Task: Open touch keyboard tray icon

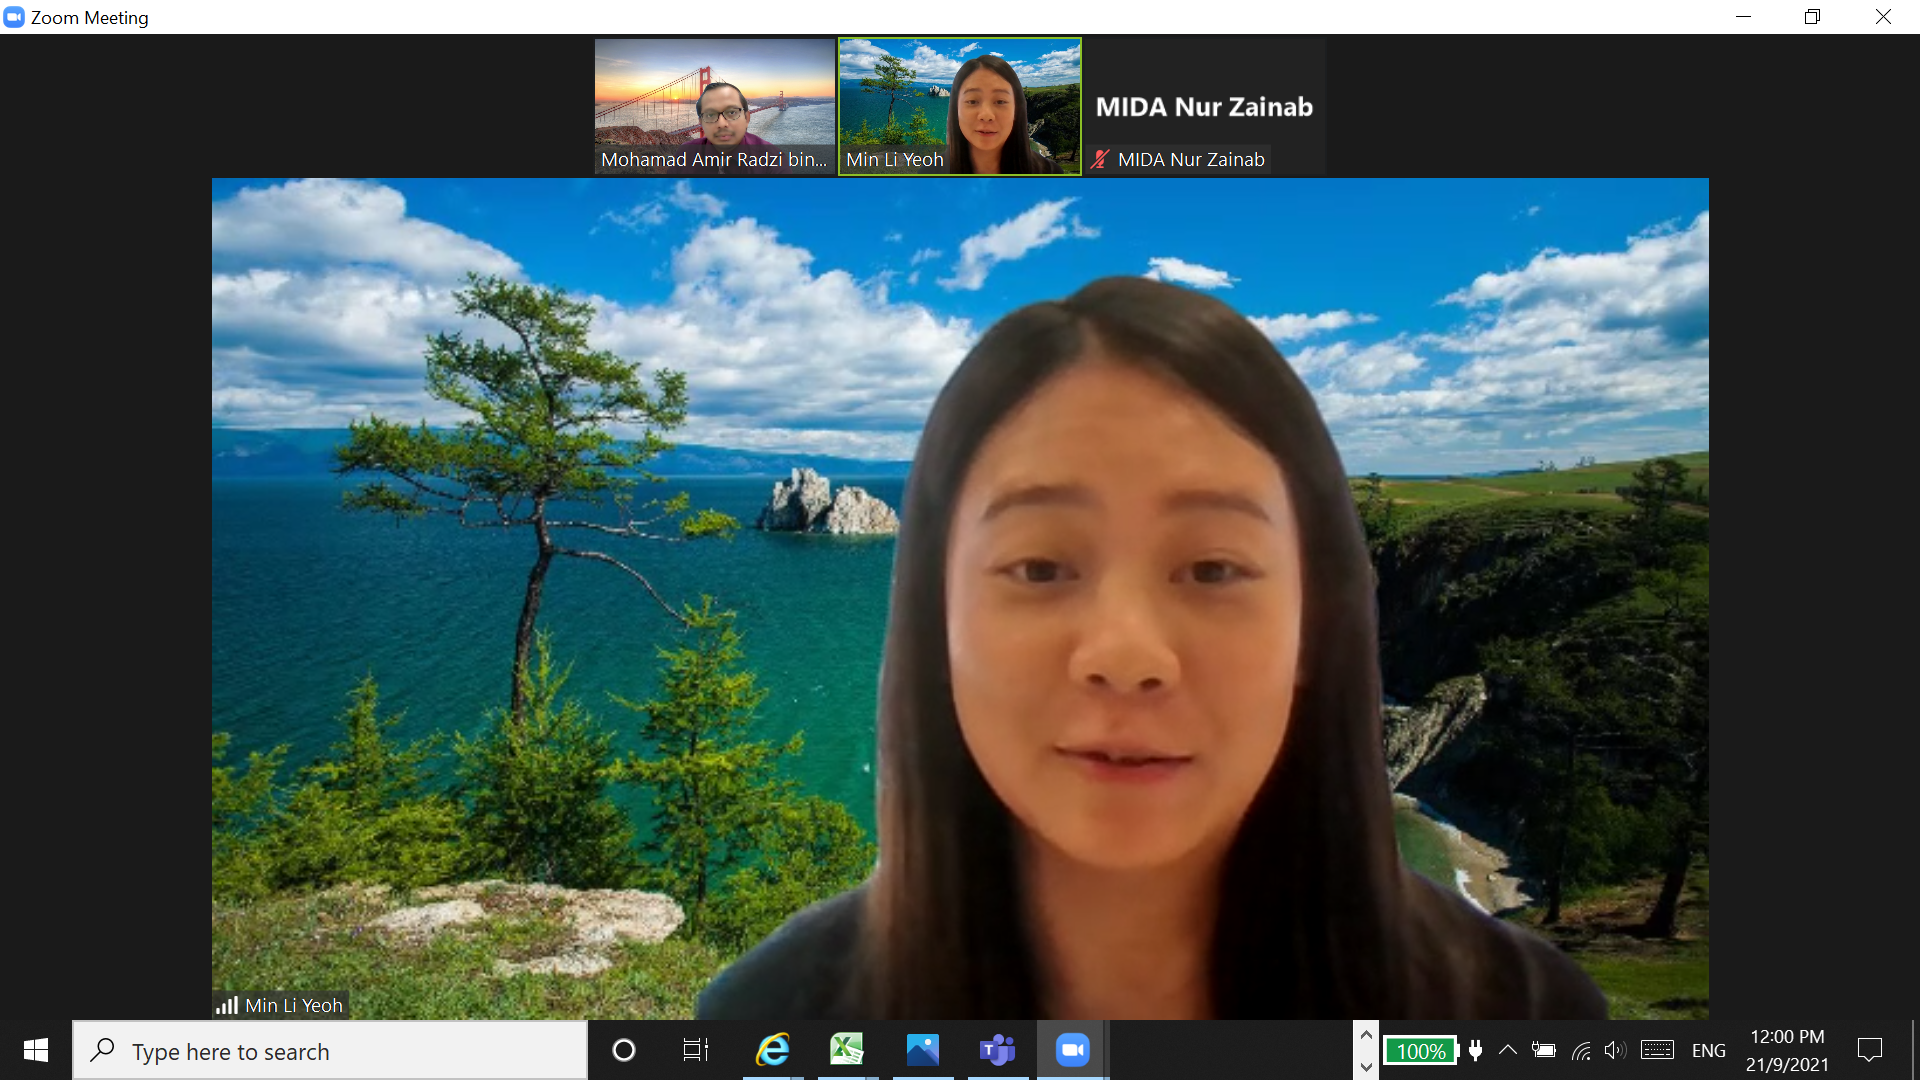Action: click(x=1657, y=1050)
